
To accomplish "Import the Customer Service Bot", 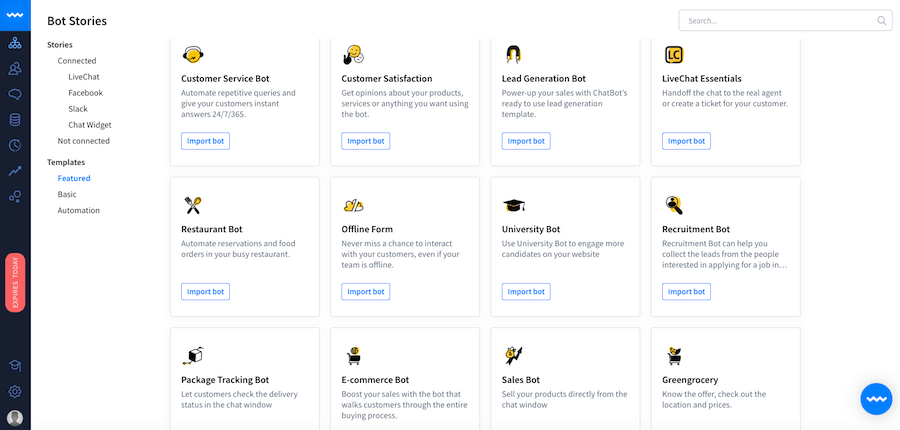I will (205, 141).
